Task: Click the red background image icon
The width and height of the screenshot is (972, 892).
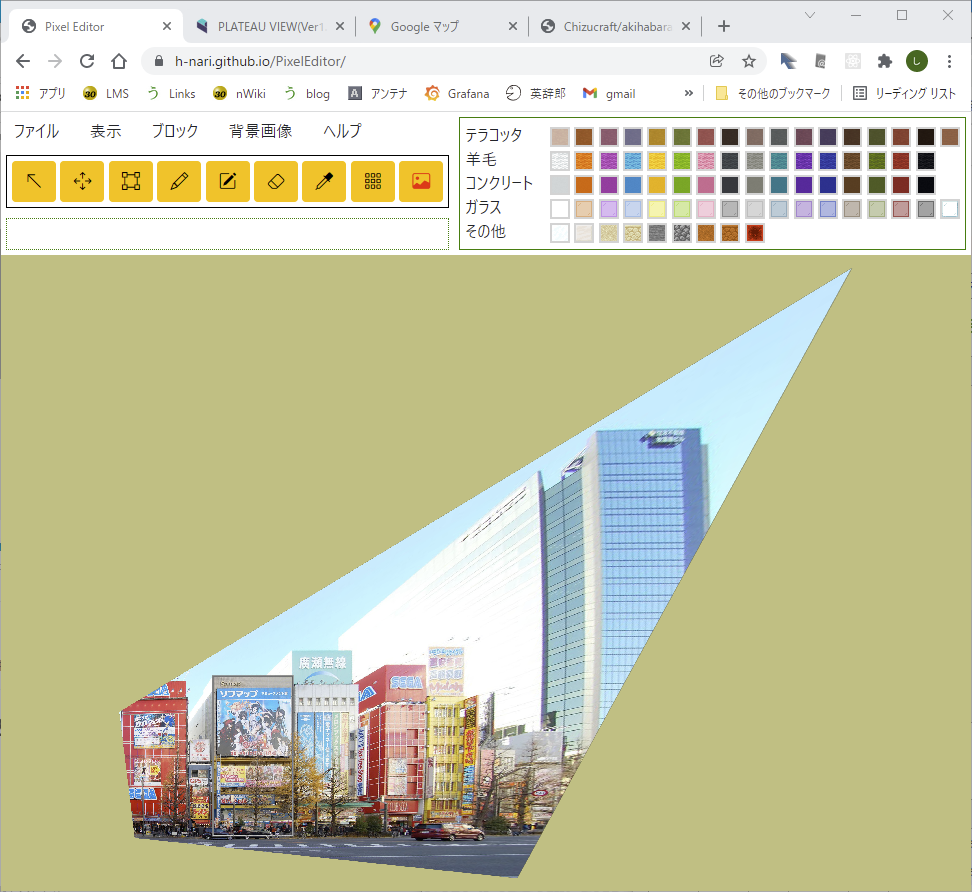Action: (421, 181)
